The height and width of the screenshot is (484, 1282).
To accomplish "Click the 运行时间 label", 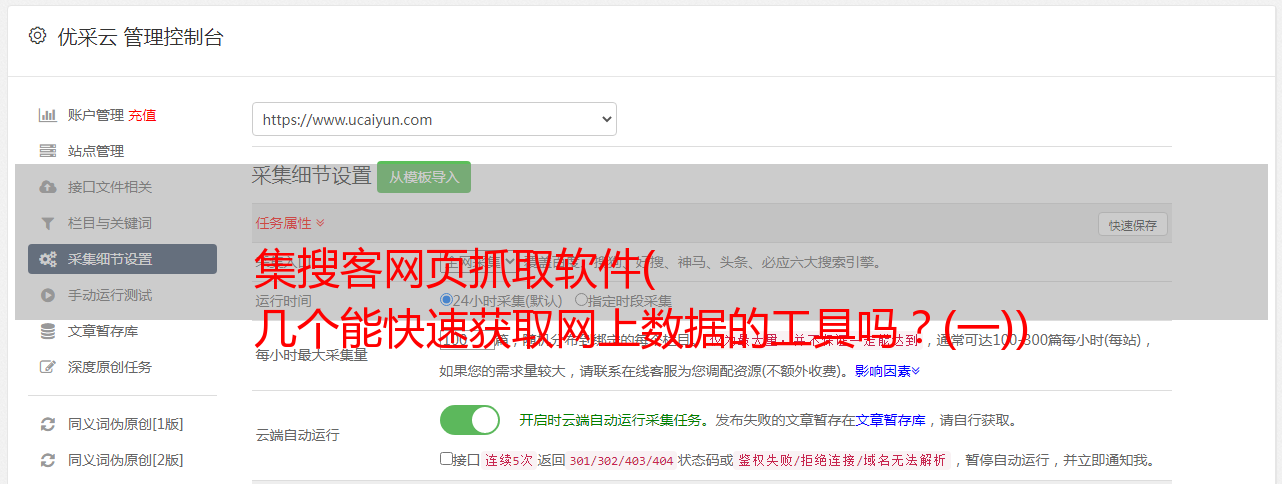I will tap(284, 300).
